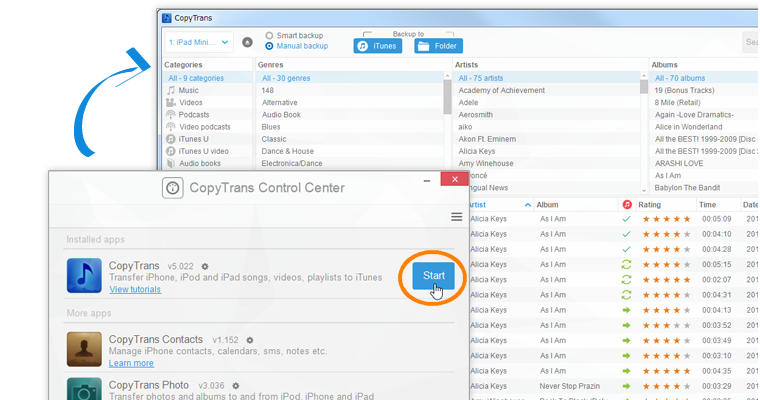Viewport: 760px width, 400px height.
Task: Click the Artist column sort arrow
Action: (527, 205)
